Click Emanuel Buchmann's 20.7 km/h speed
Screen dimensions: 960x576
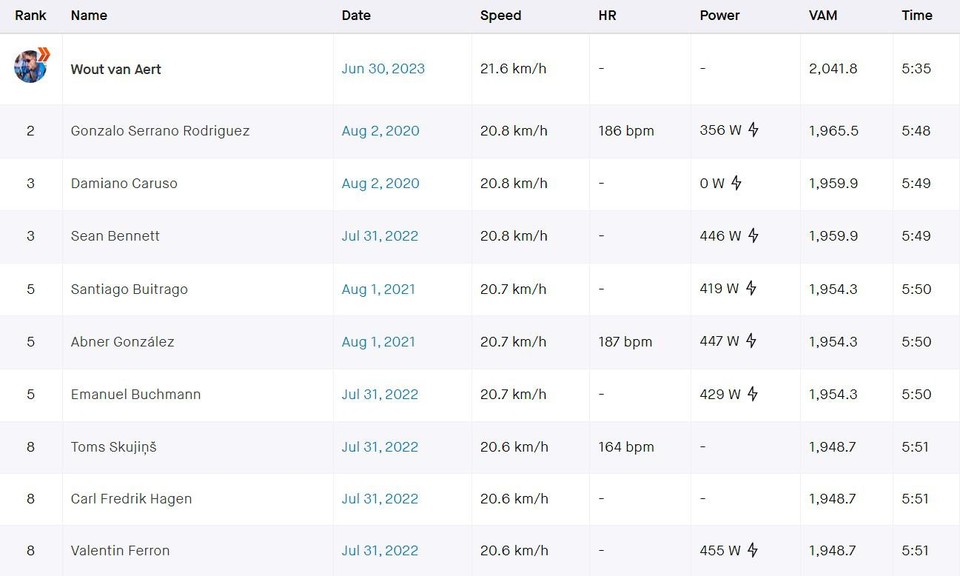click(513, 394)
